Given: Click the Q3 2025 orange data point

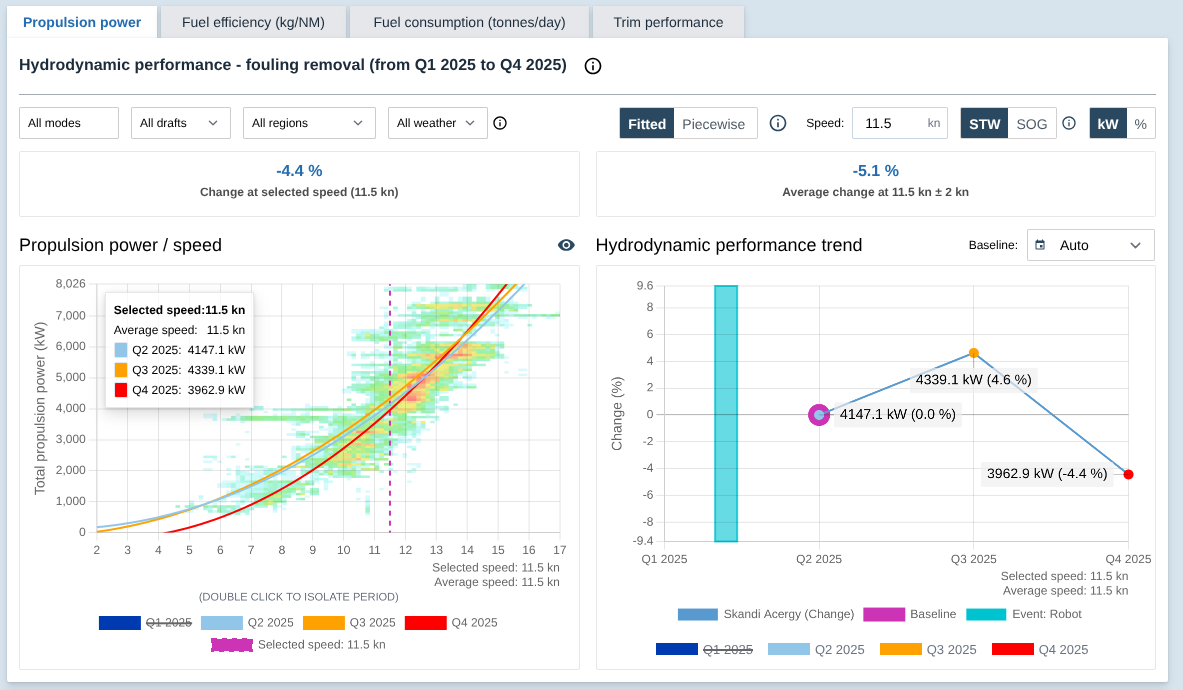Looking at the screenshot, I should (974, 353).
